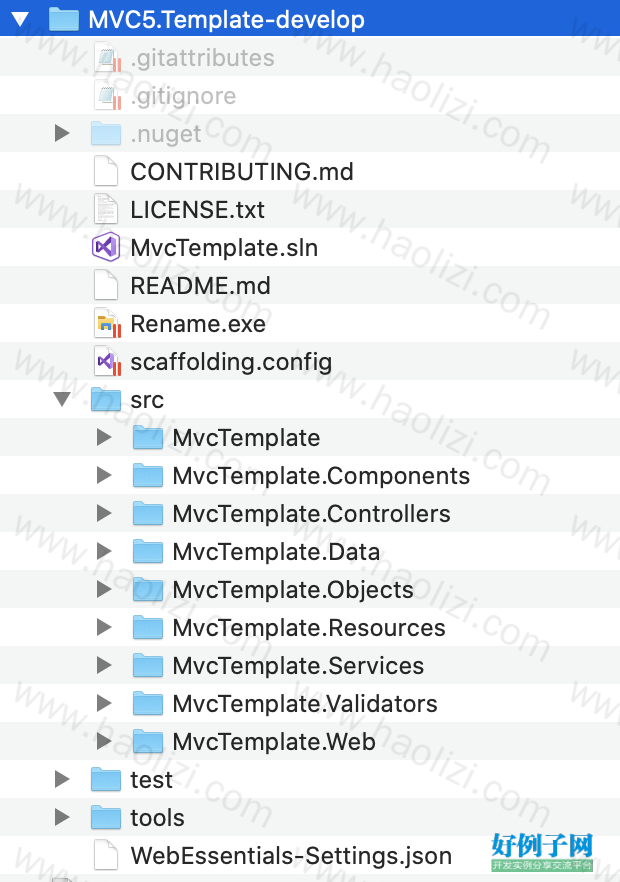Screen dimensions: 620x882
Task: Collapse the src folder triangle
Action: click(62, 400)
